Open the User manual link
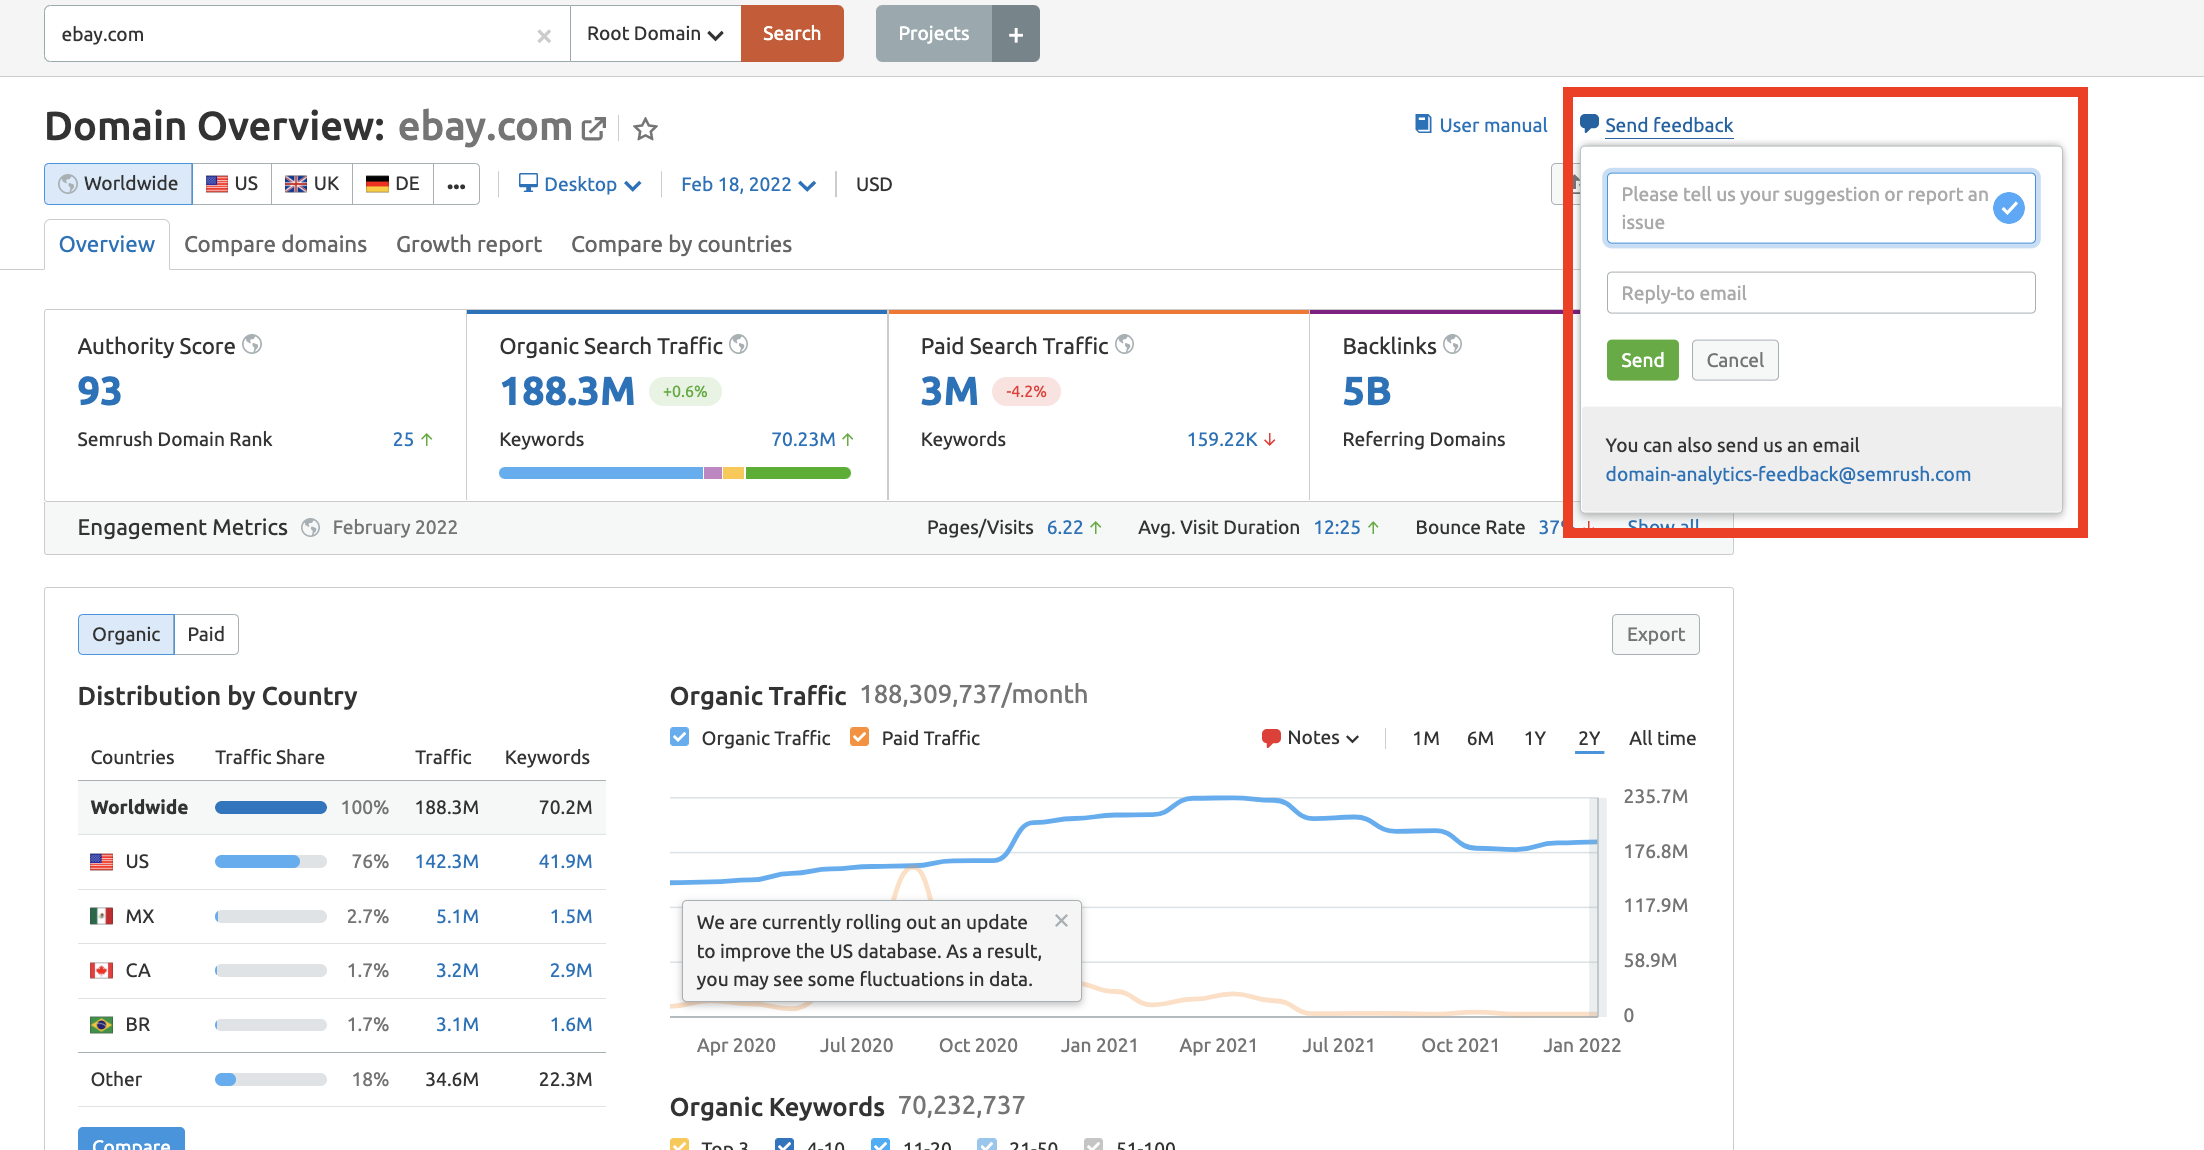This screenshot has width=2204, height=1150. [1481, 125]
